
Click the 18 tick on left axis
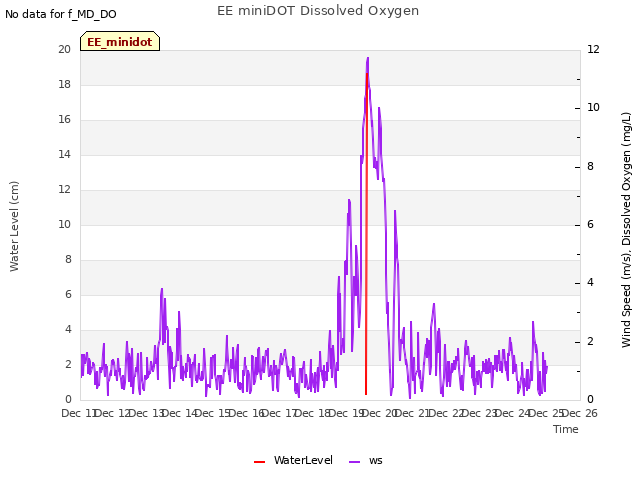point(64,84)
